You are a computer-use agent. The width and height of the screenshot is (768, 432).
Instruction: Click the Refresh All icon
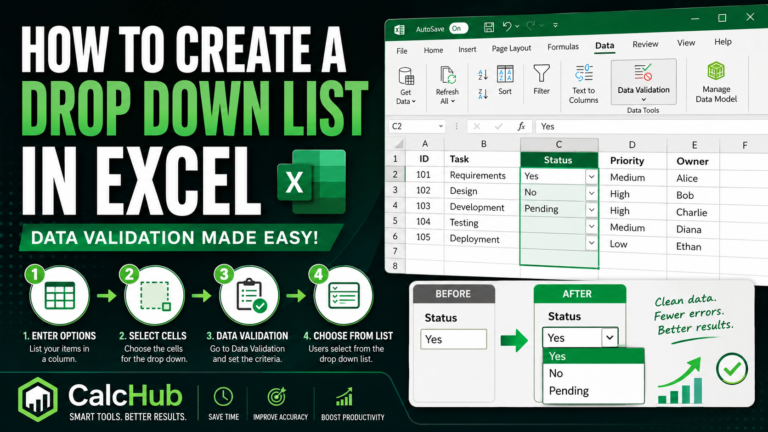click(447, 76)
